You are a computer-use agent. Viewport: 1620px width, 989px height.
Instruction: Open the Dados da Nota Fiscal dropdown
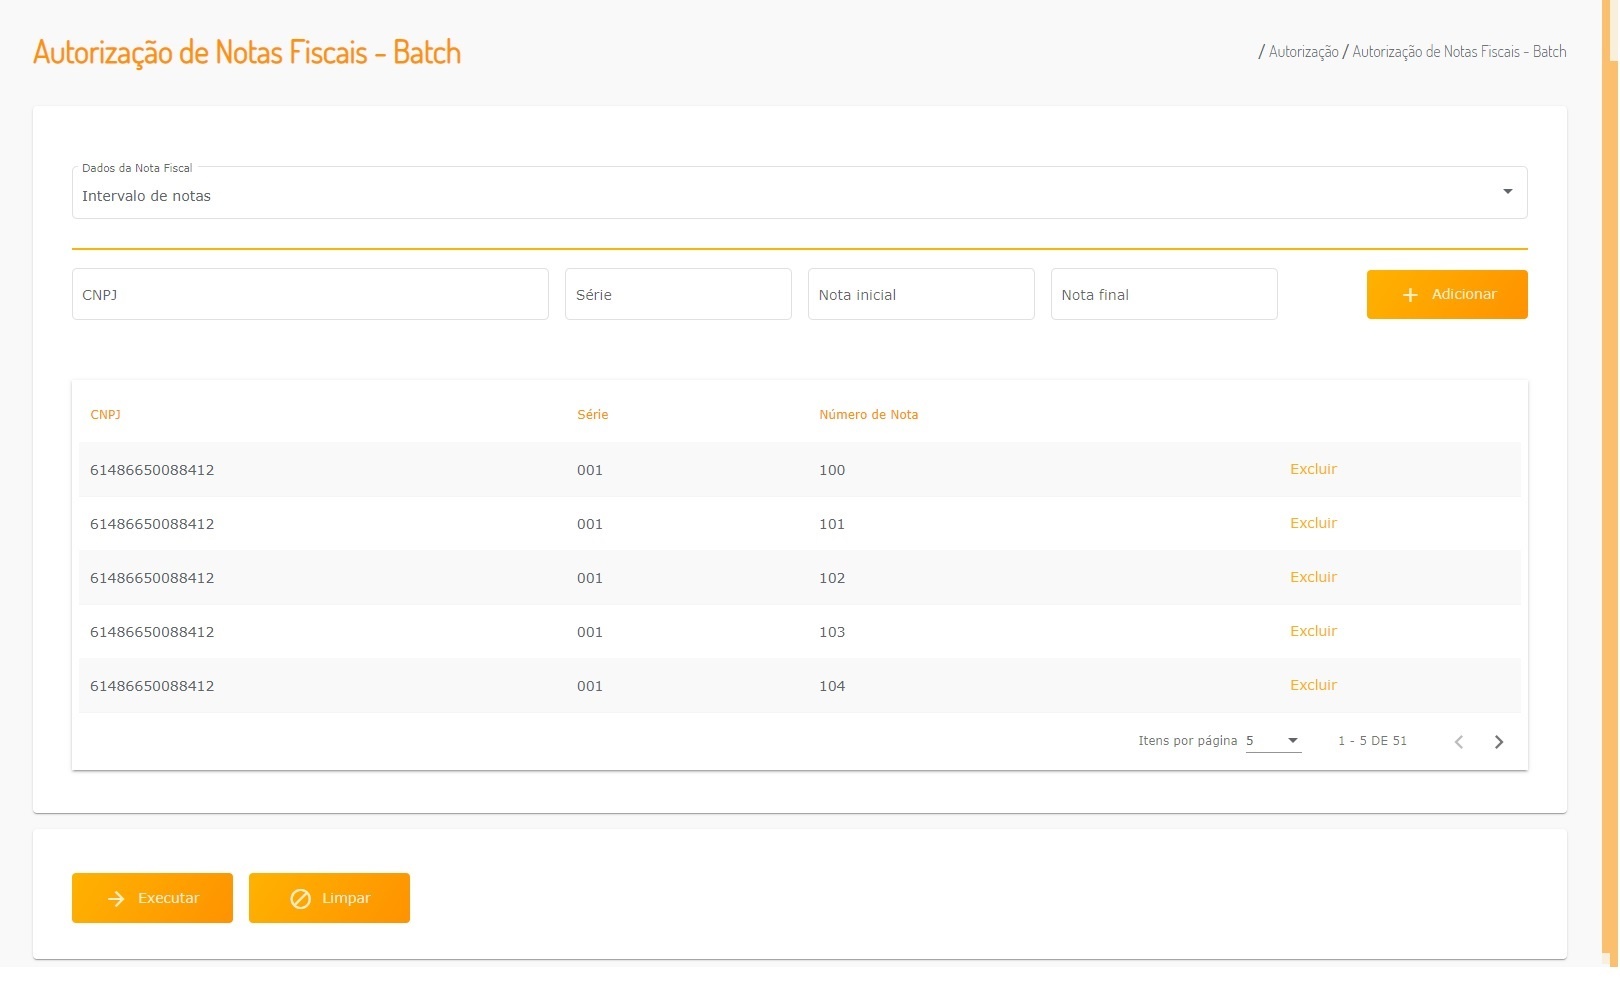pyautogui.click(x=799, y=193)
